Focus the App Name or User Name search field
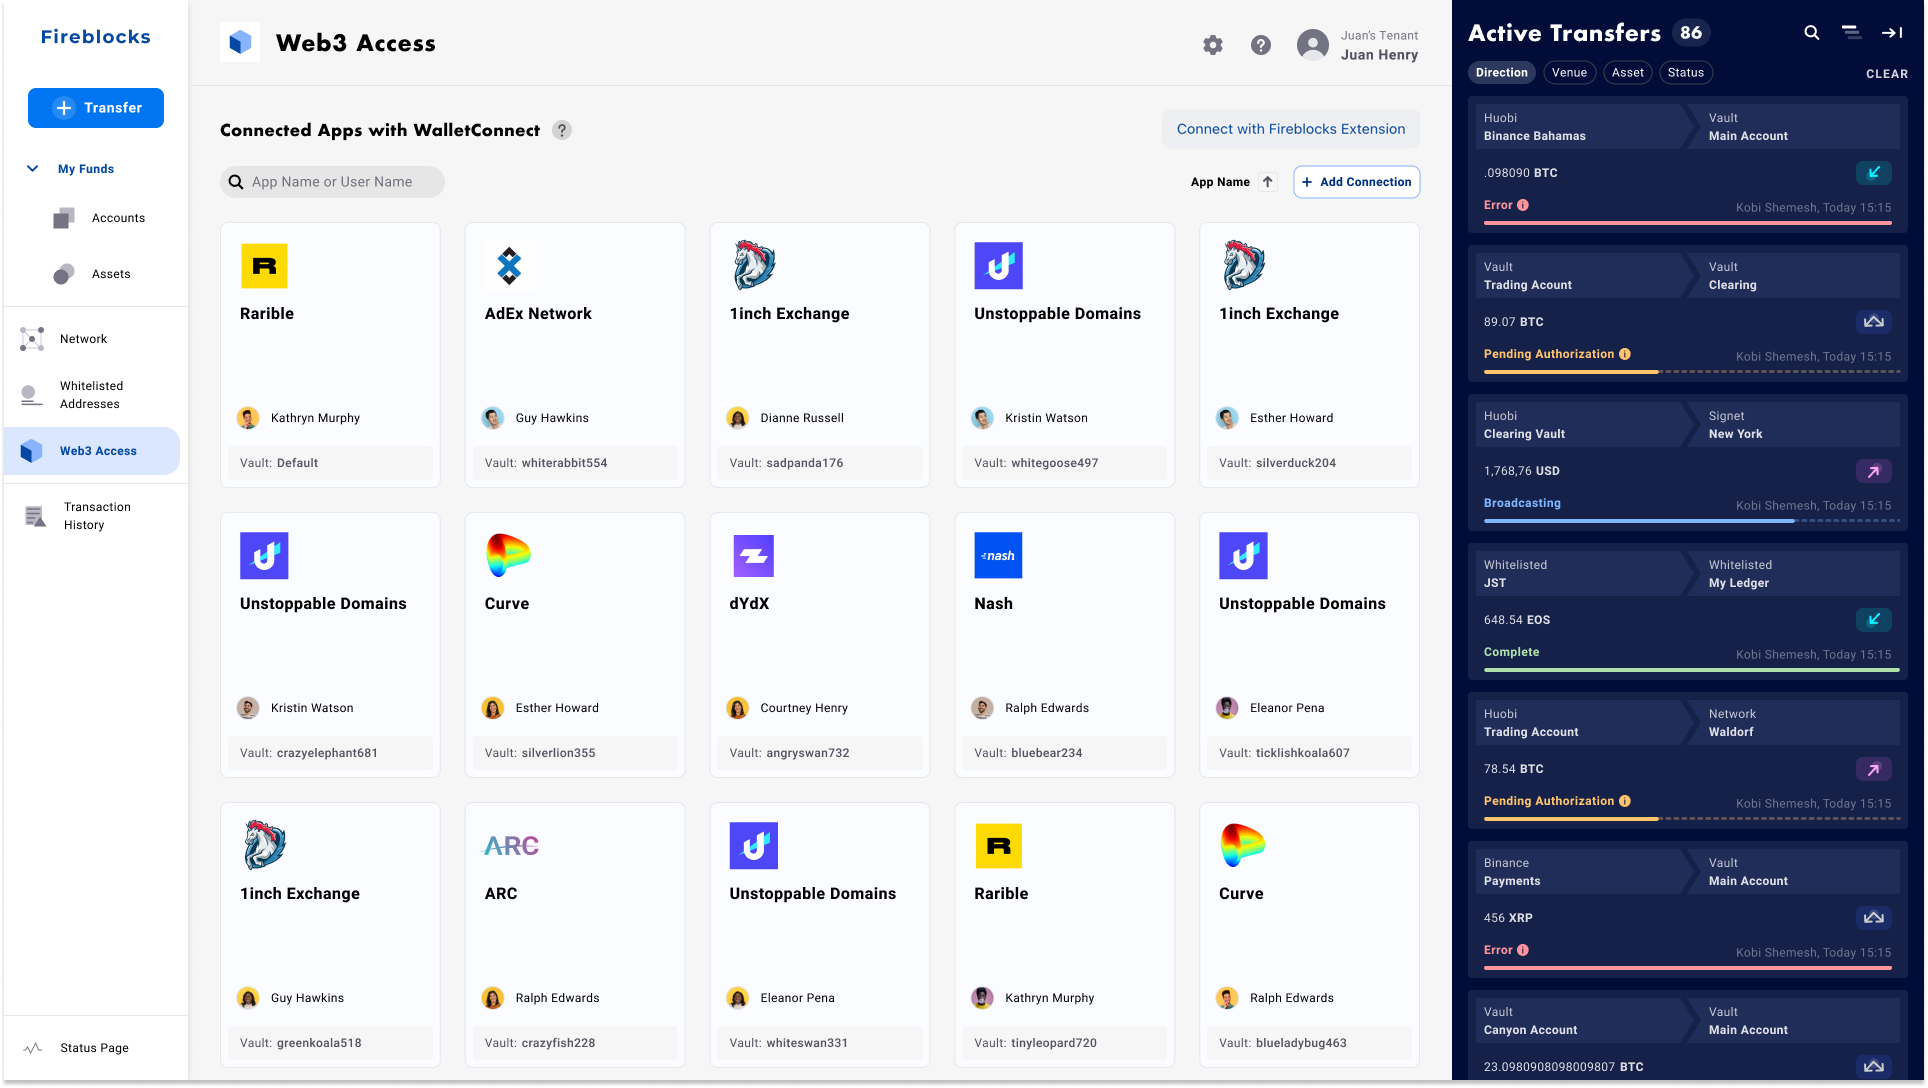 coord(332,182)
